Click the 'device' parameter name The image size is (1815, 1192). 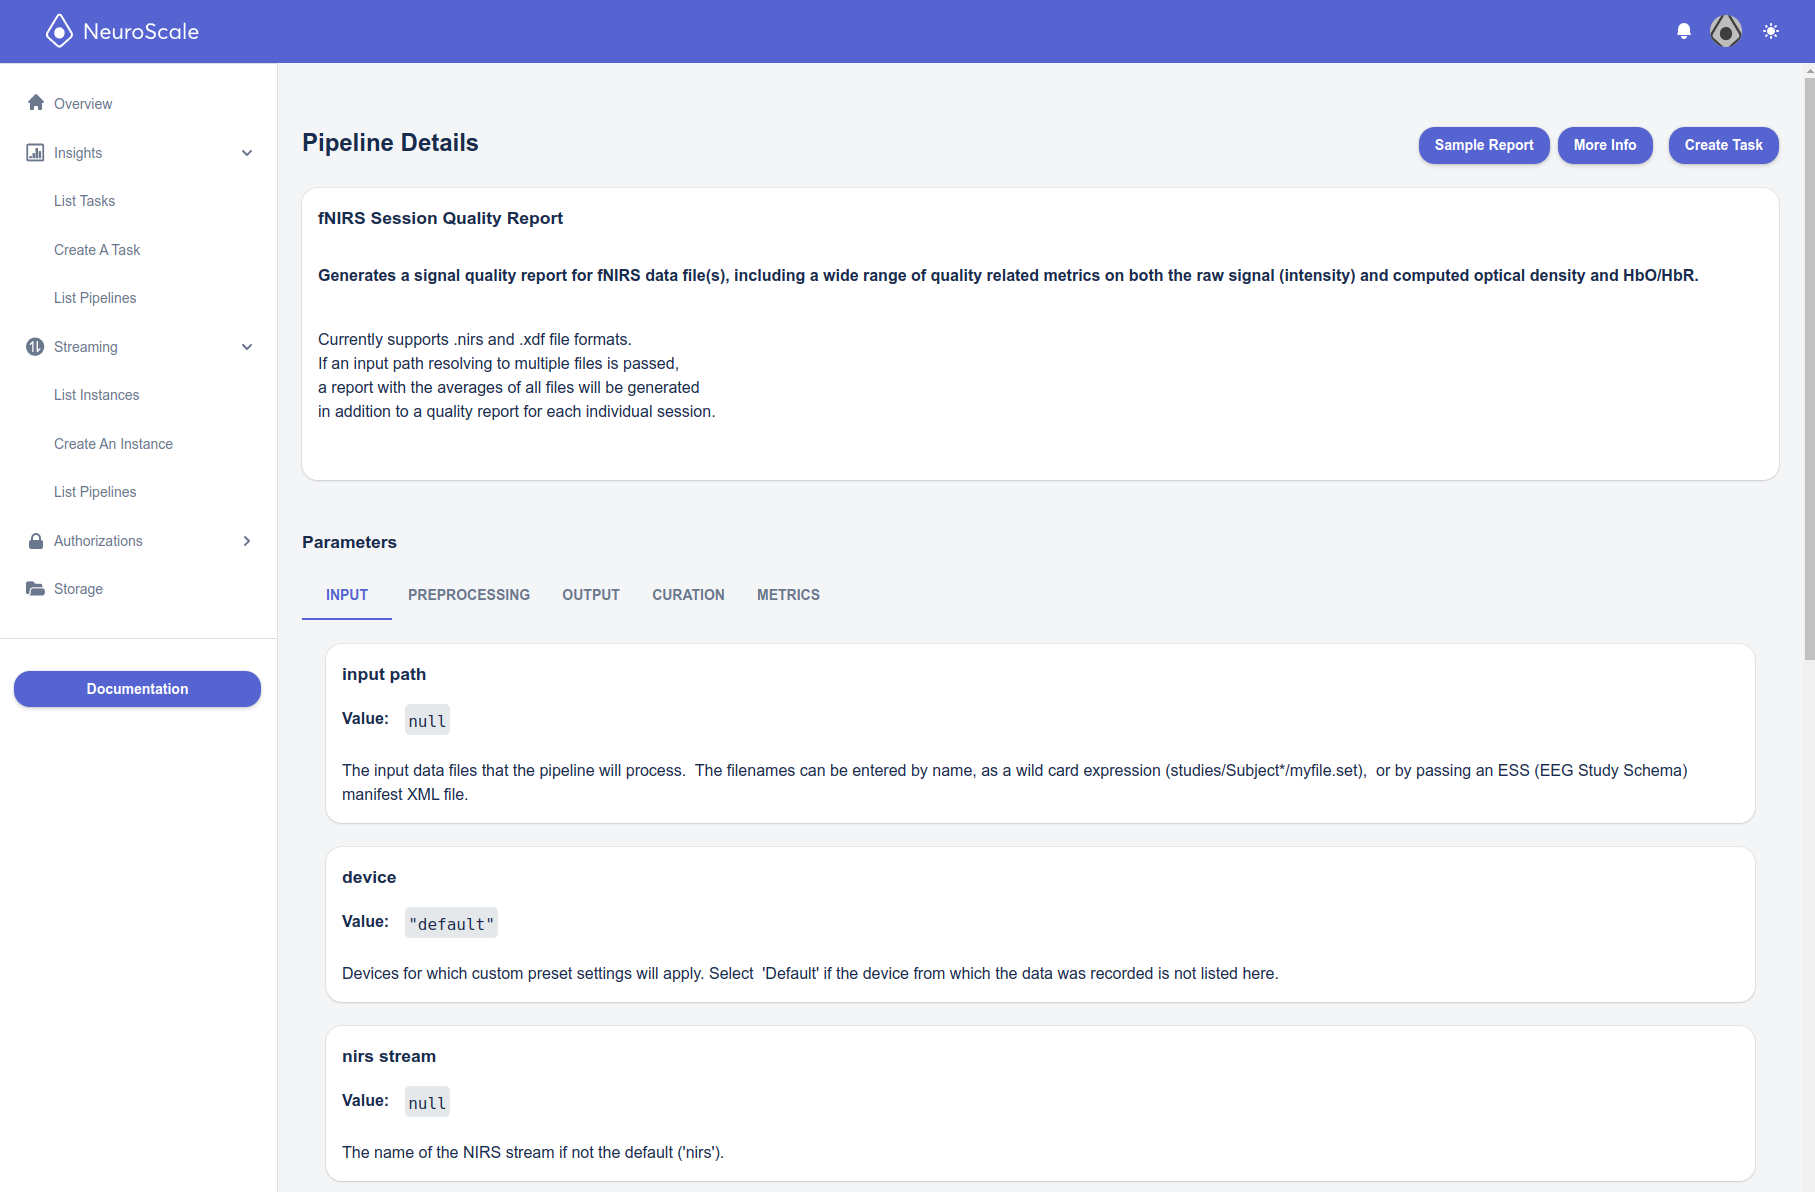pyautogui.click(x=369, y=877)
